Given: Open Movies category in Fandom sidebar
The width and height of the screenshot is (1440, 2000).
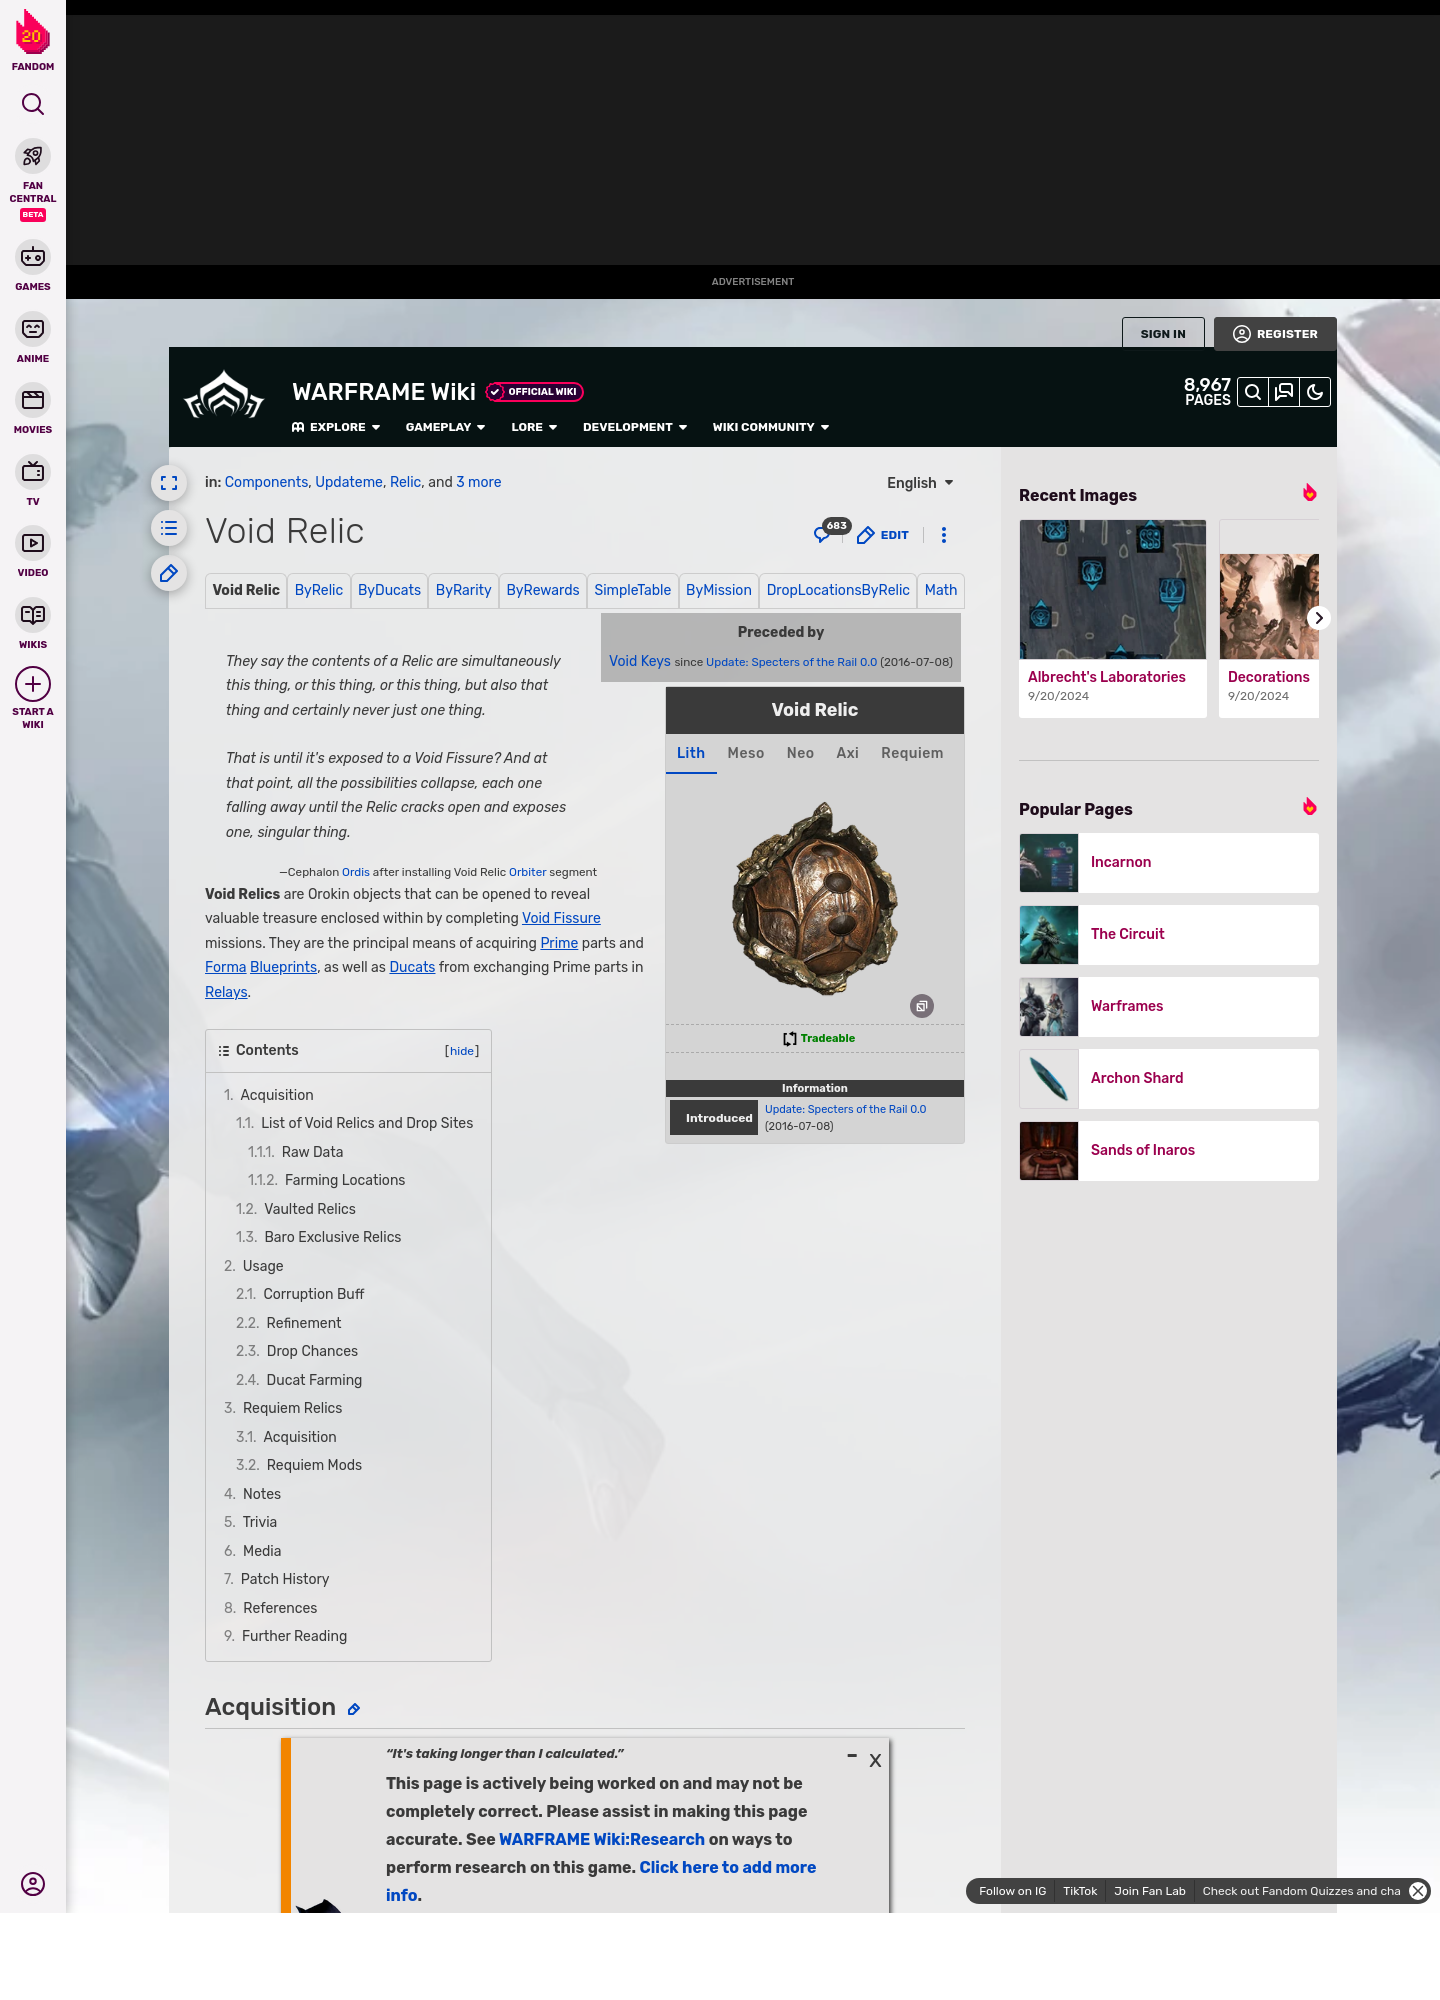Looking at the screenshot, I should click(x=33, y=410).
